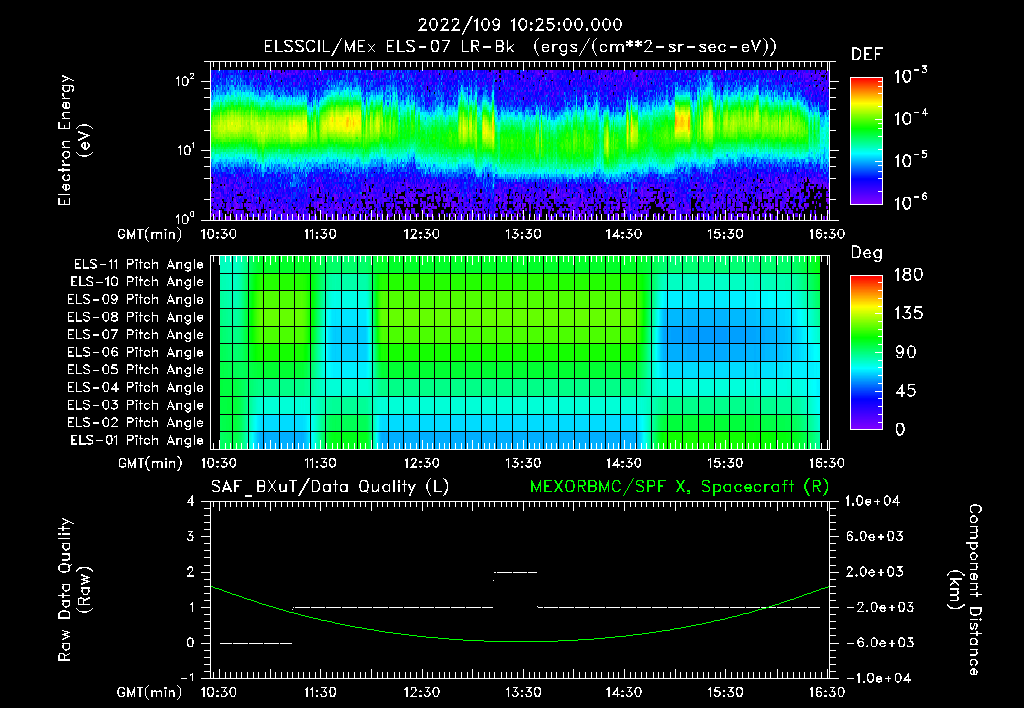Click the GMT(min) label under the bottom panel

150,693
